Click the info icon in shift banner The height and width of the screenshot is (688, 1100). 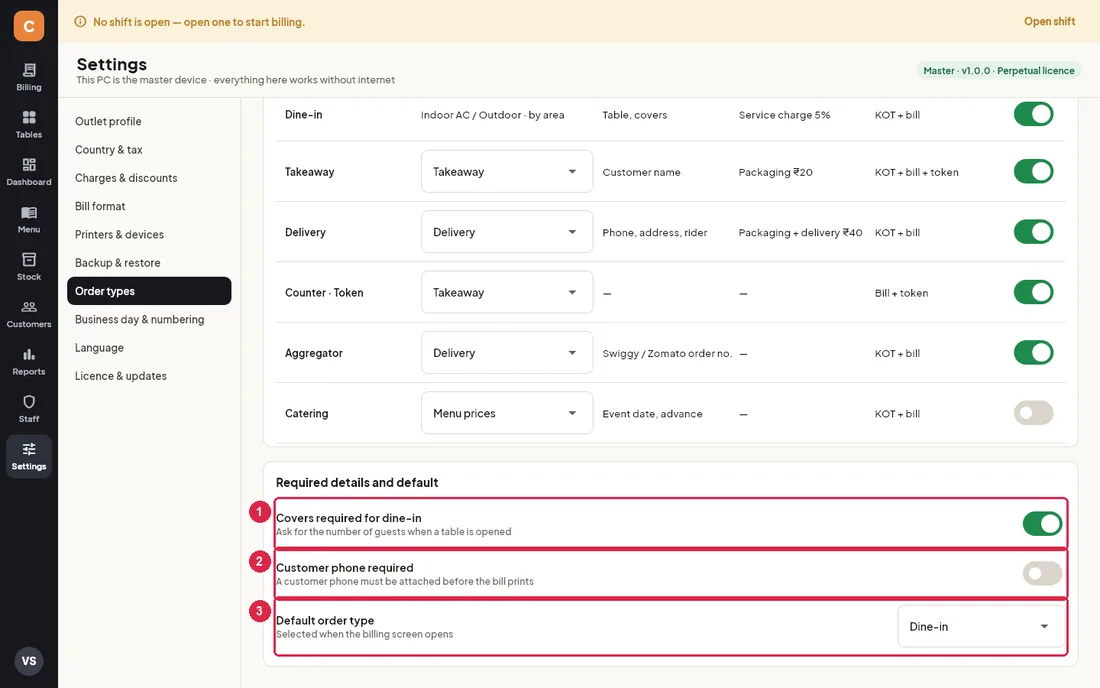point(80,22)
